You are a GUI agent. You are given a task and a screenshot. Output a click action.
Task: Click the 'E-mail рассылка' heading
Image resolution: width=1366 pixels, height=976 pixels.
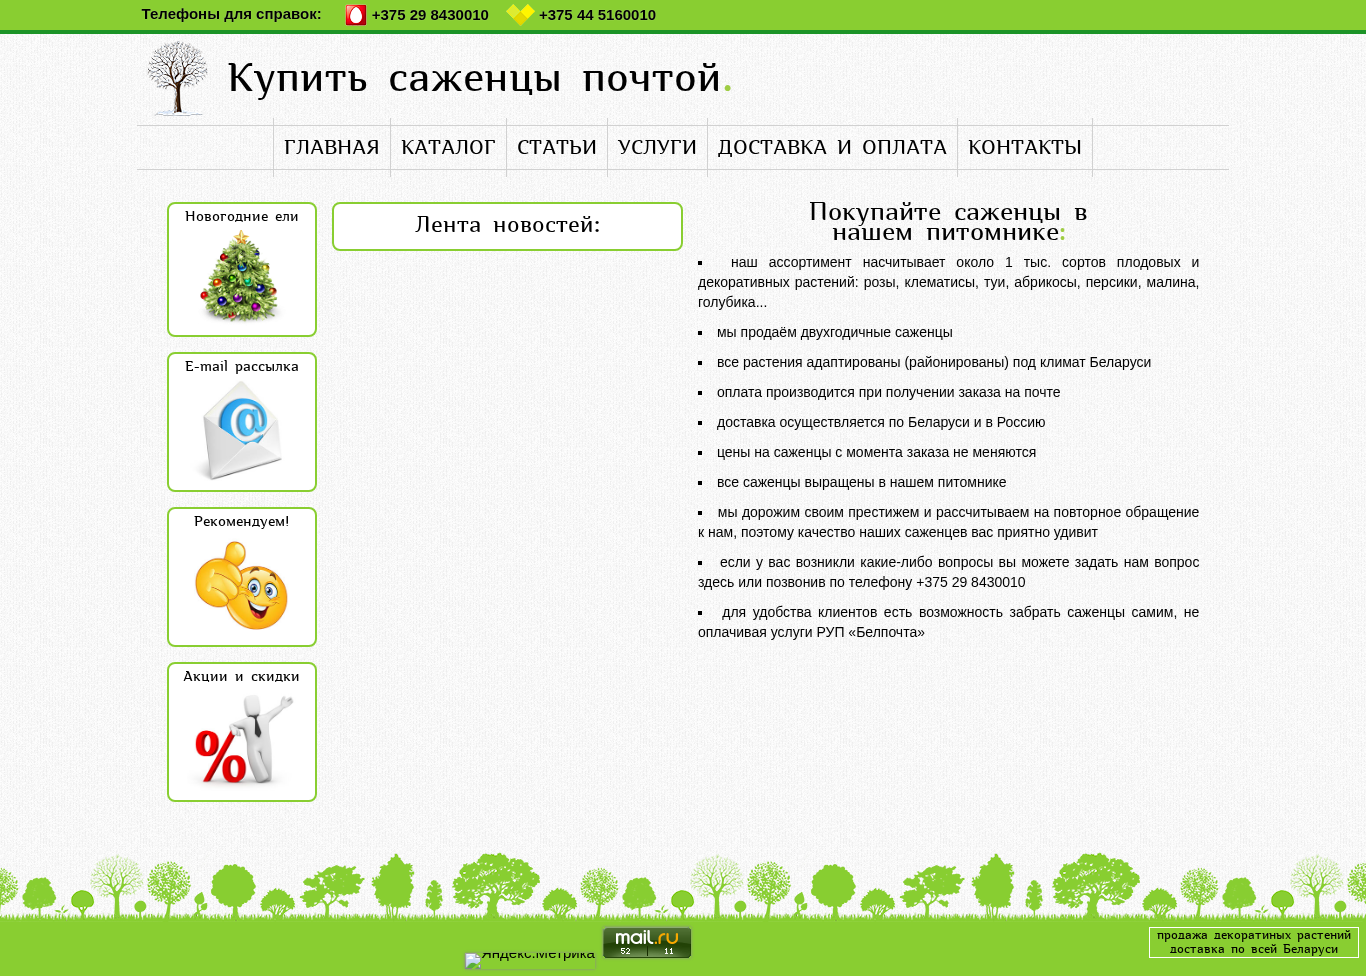click(242, 366)
